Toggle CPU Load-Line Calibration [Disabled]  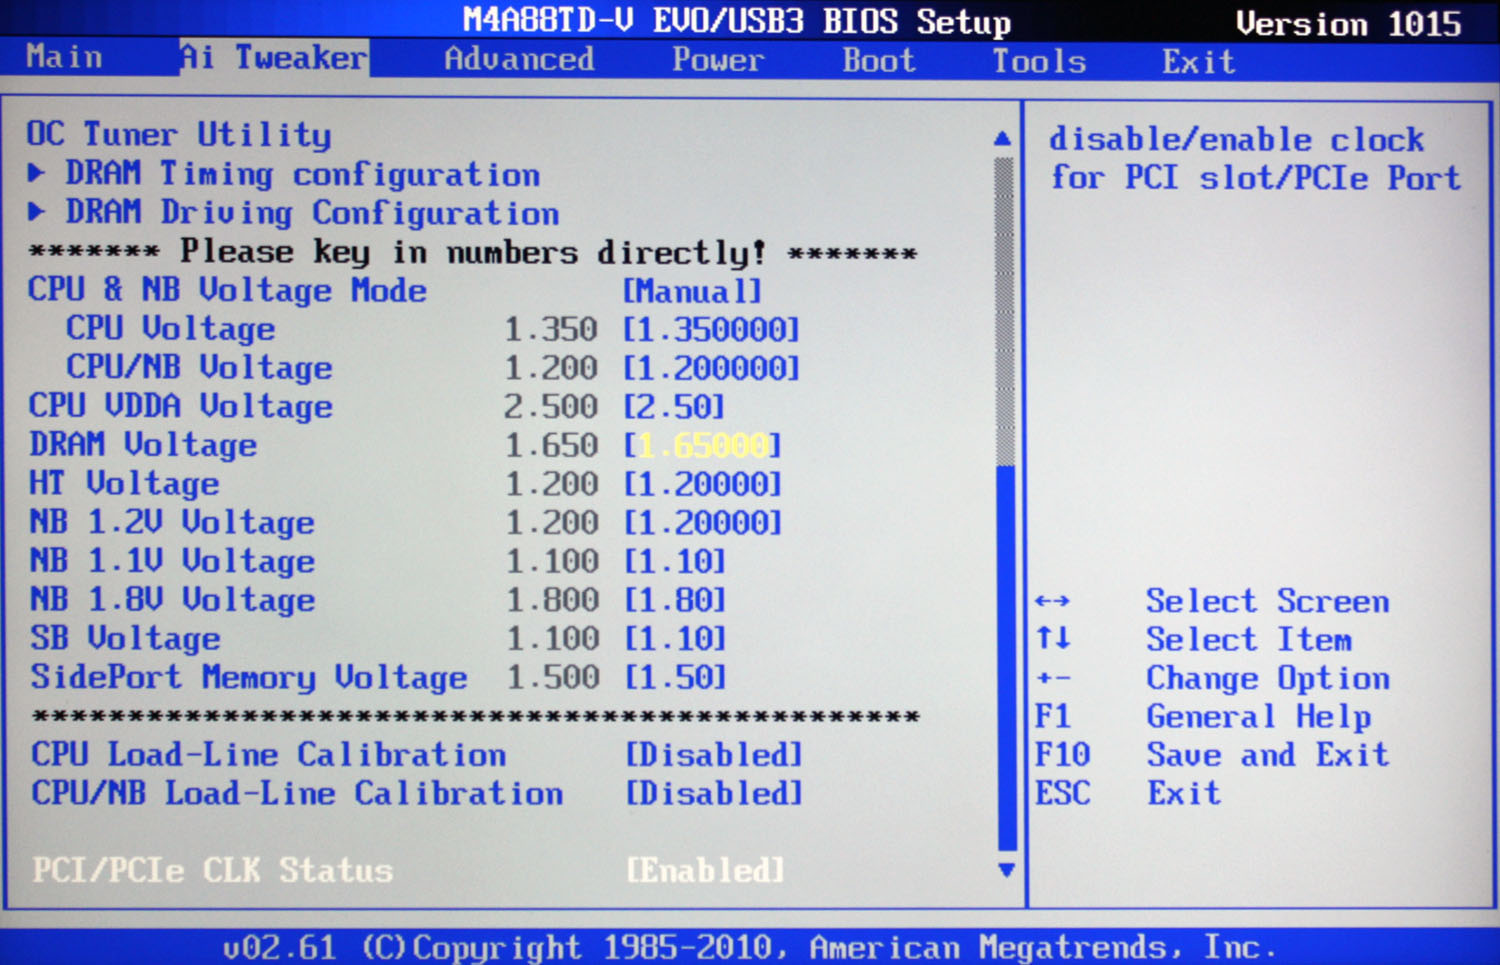tap(714, 755)
